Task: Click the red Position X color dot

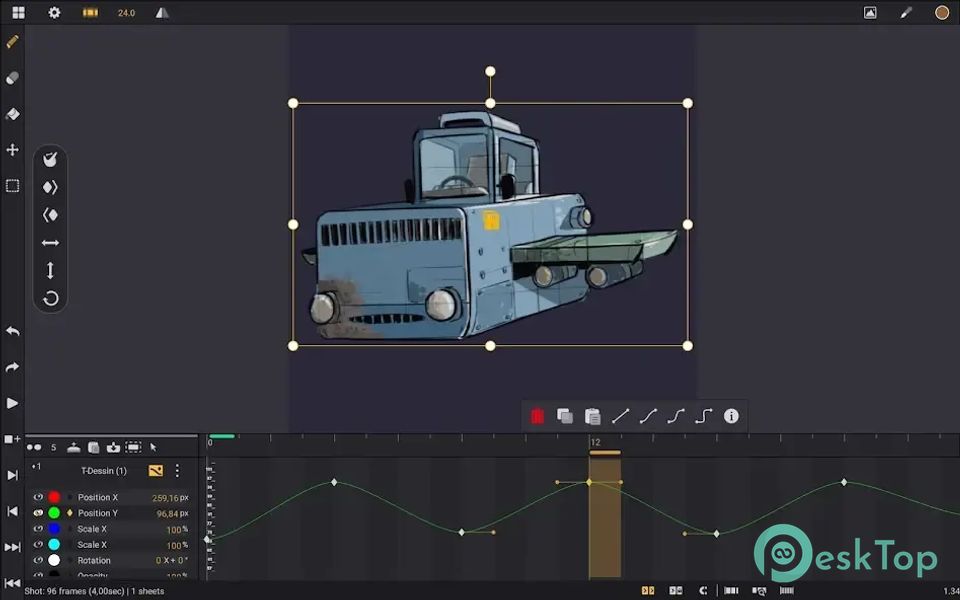Action: (x=54, y=497)
